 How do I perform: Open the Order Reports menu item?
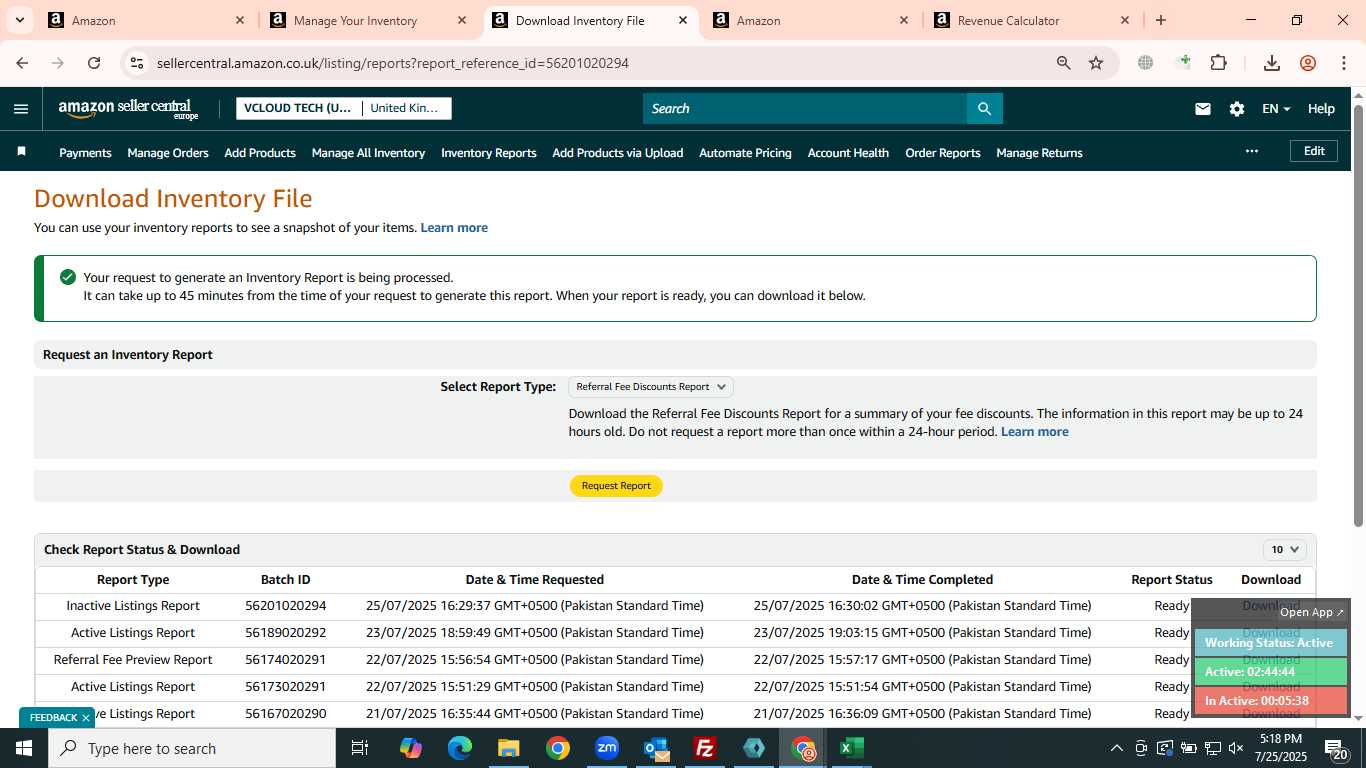tap(943, 153)
